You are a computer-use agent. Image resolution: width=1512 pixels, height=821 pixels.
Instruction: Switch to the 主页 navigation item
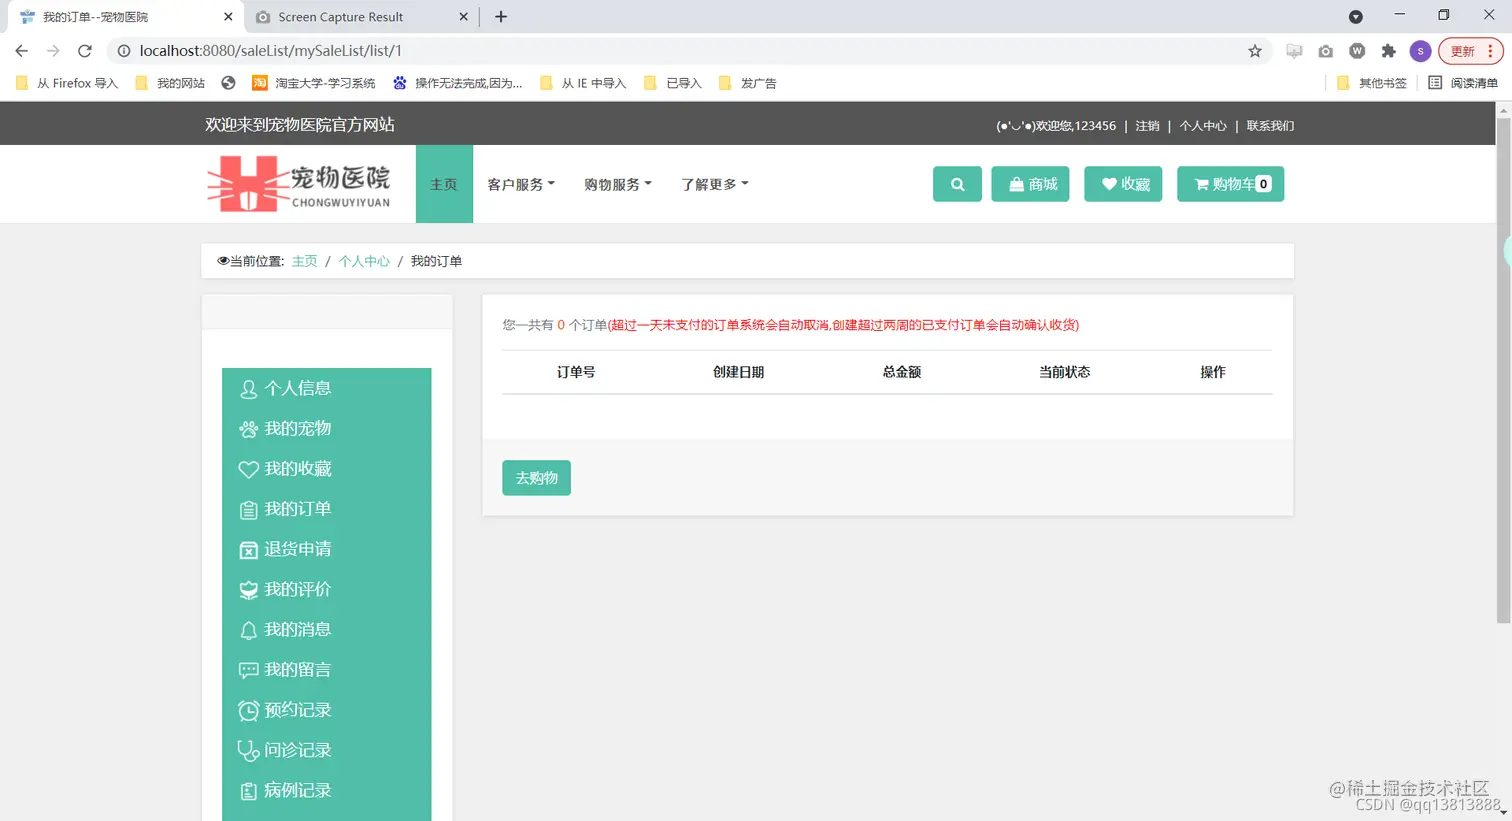tap(444, 184)
